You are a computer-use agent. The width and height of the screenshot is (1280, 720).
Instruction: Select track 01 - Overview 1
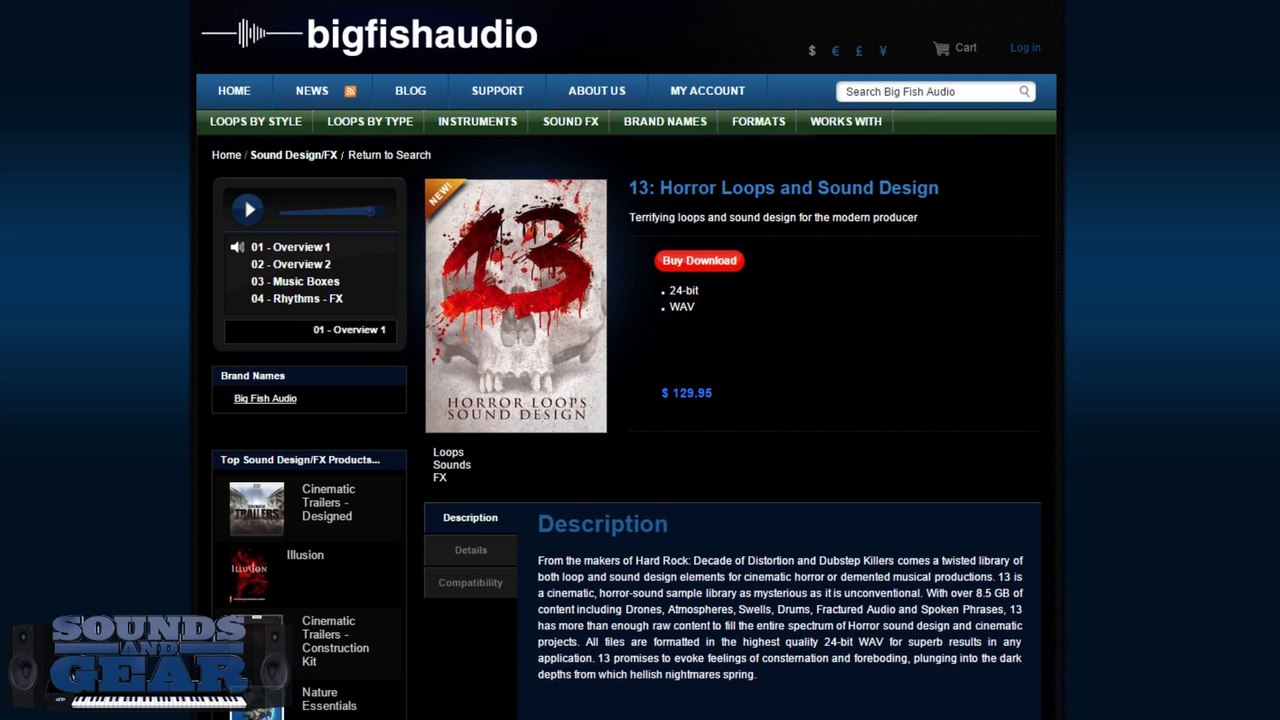290,247
